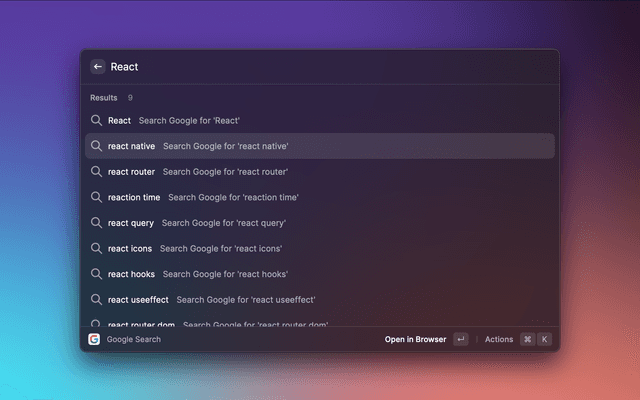Open the 'react icons' suggestion
640x400 pixels.
click(x=320, y=248)
